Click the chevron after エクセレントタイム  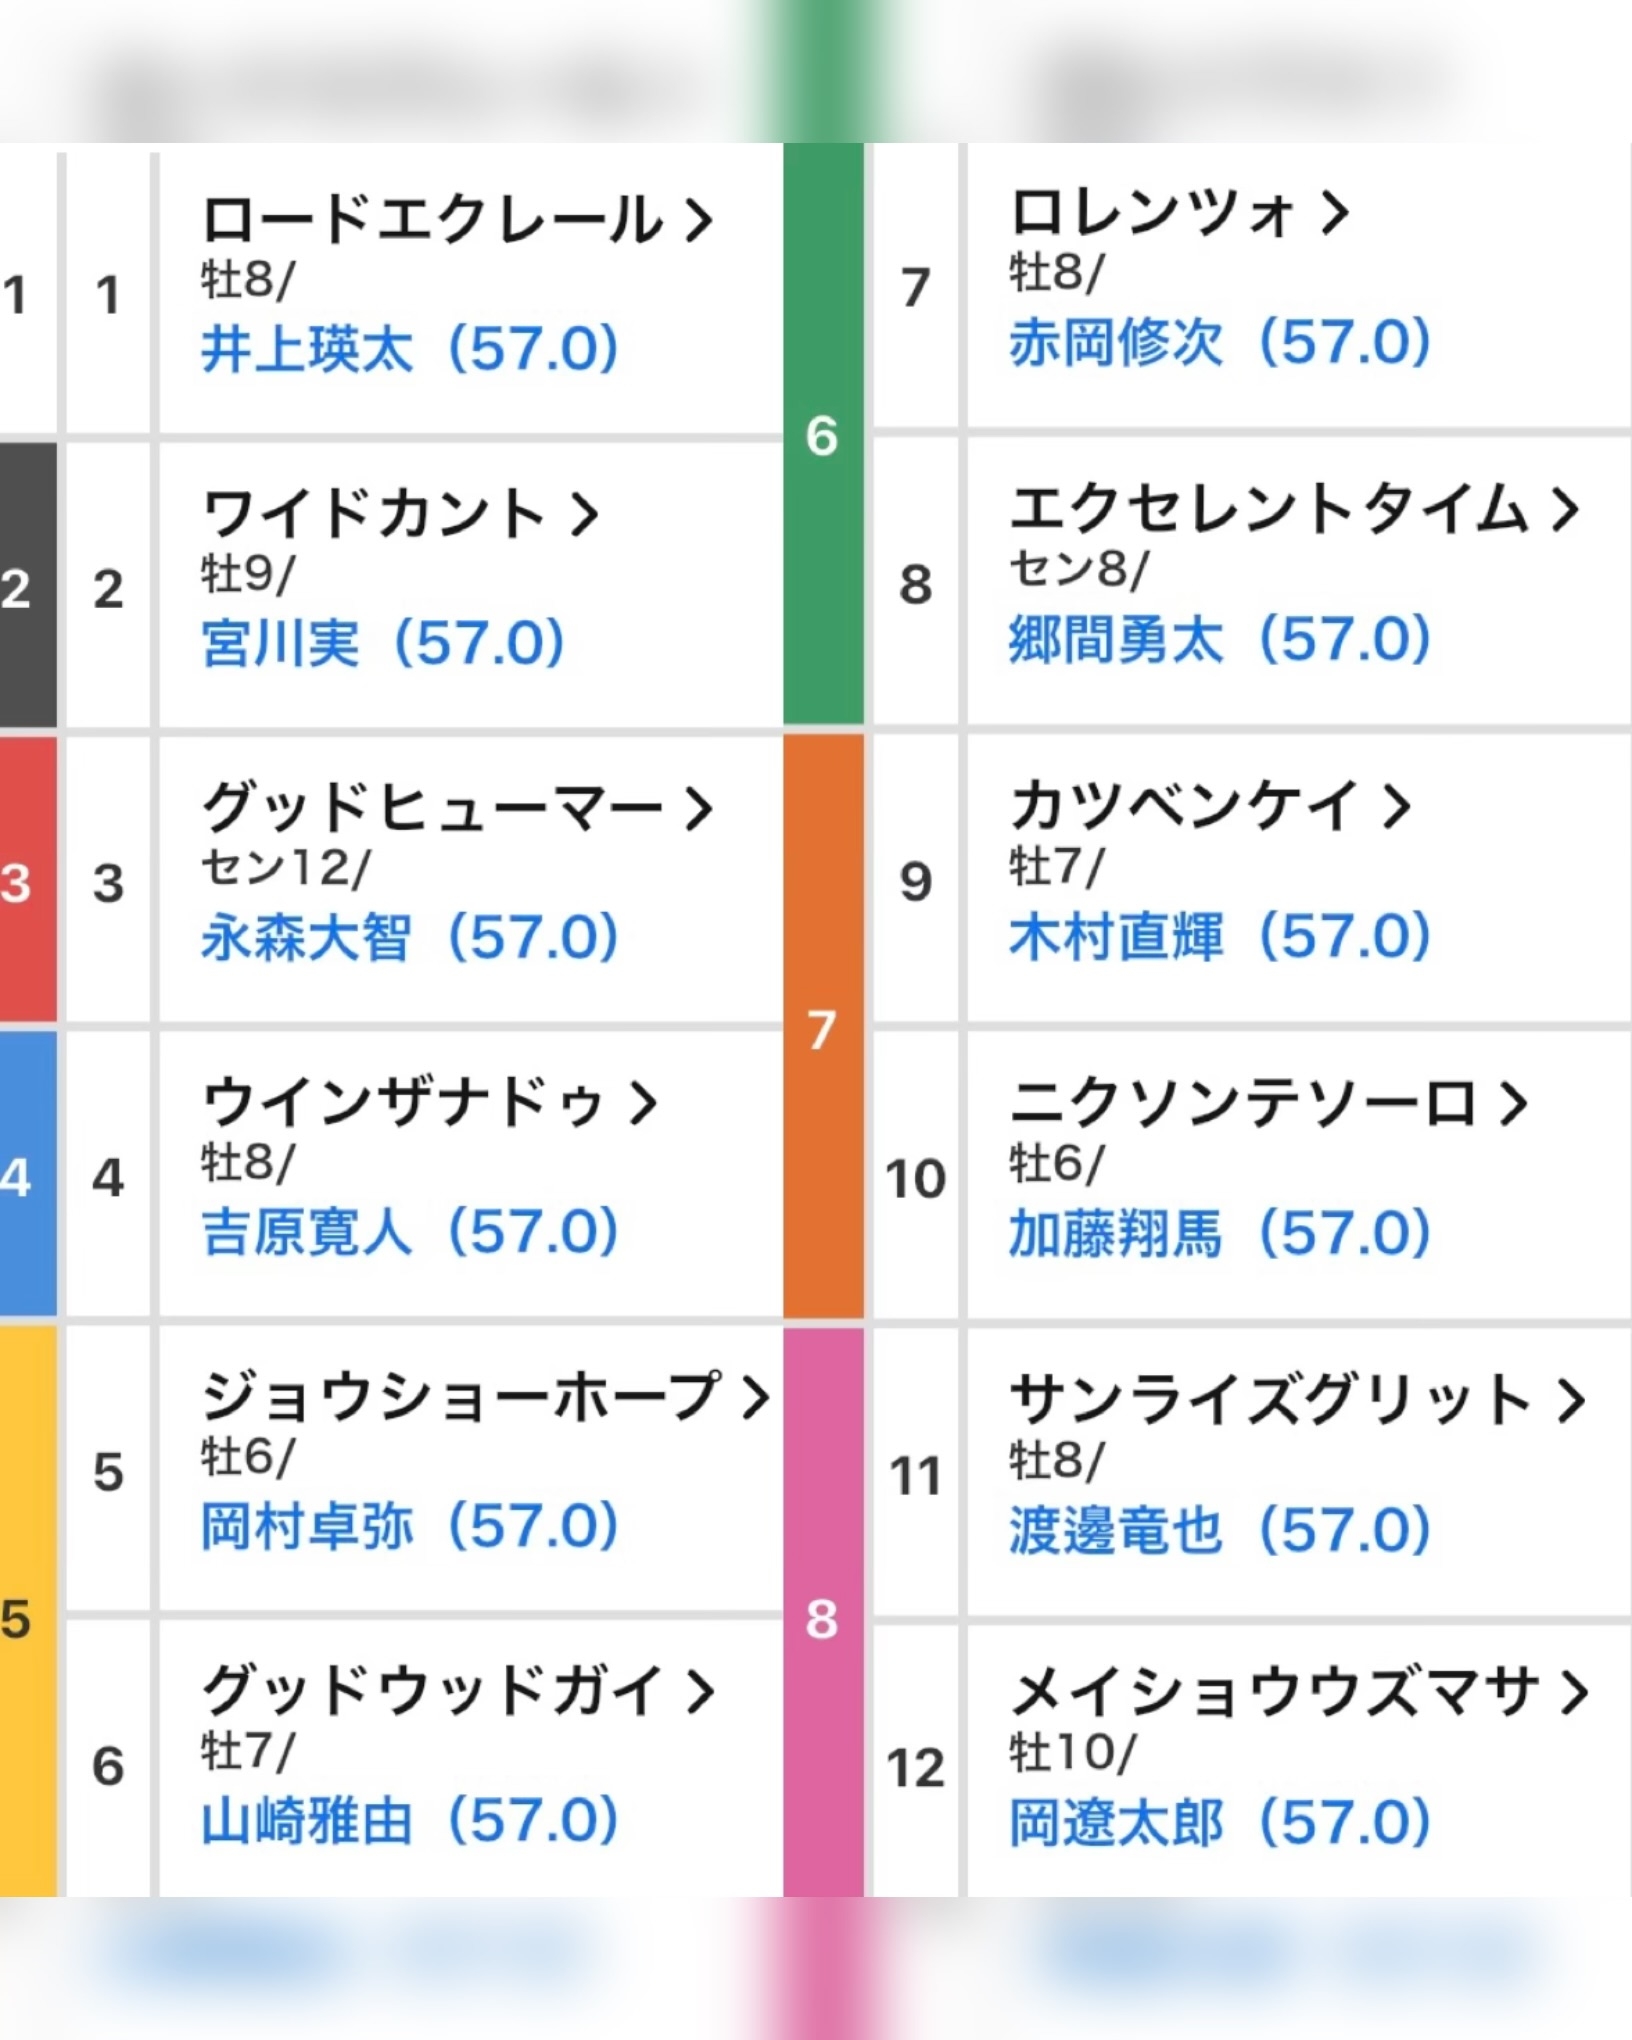1565,509
